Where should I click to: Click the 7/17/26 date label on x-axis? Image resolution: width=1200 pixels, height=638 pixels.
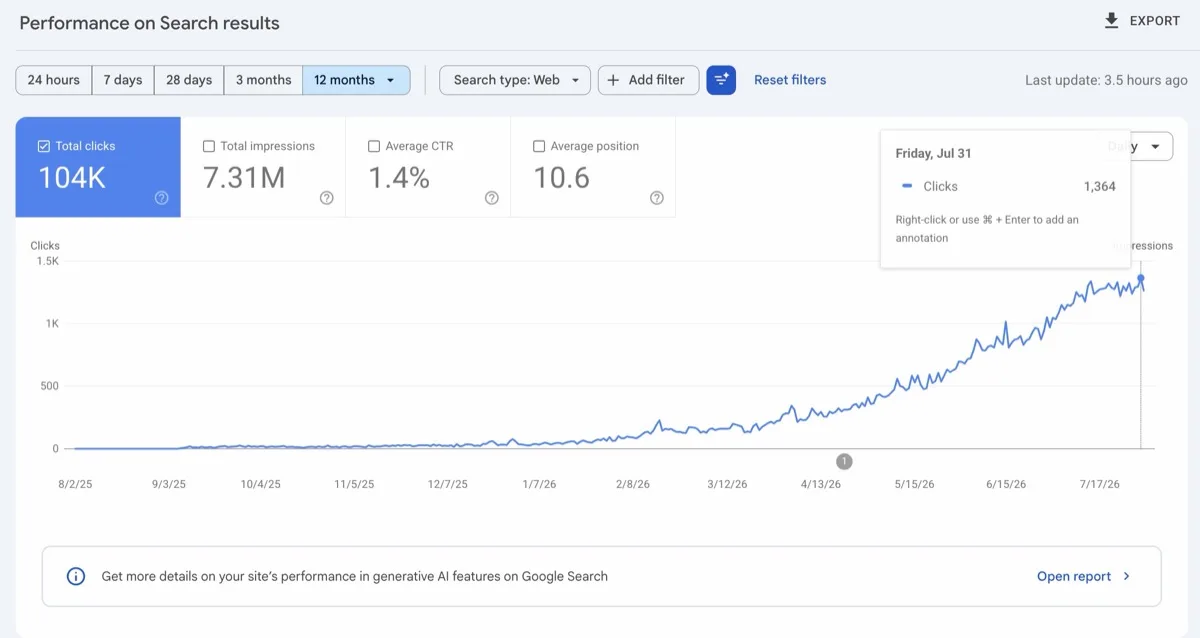pyautogui.click(x=1100, y=484)
